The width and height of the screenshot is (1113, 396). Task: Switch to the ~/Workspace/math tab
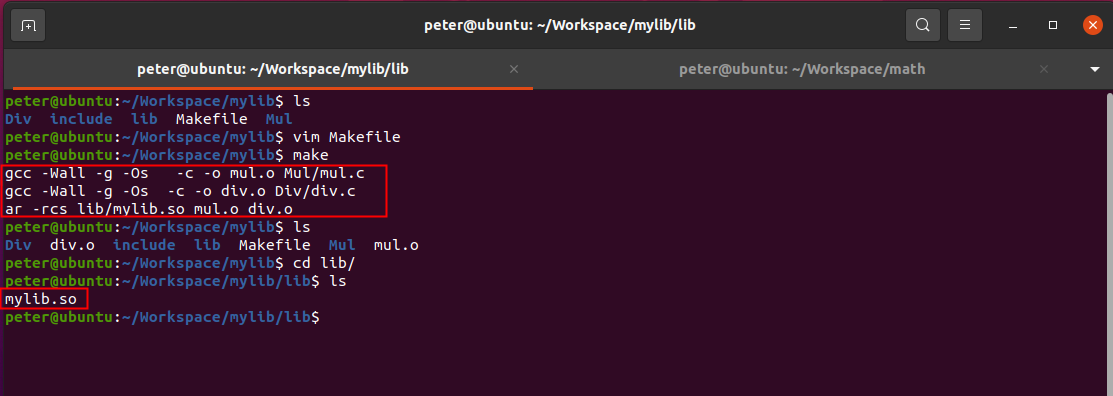[x=802, y=70]
